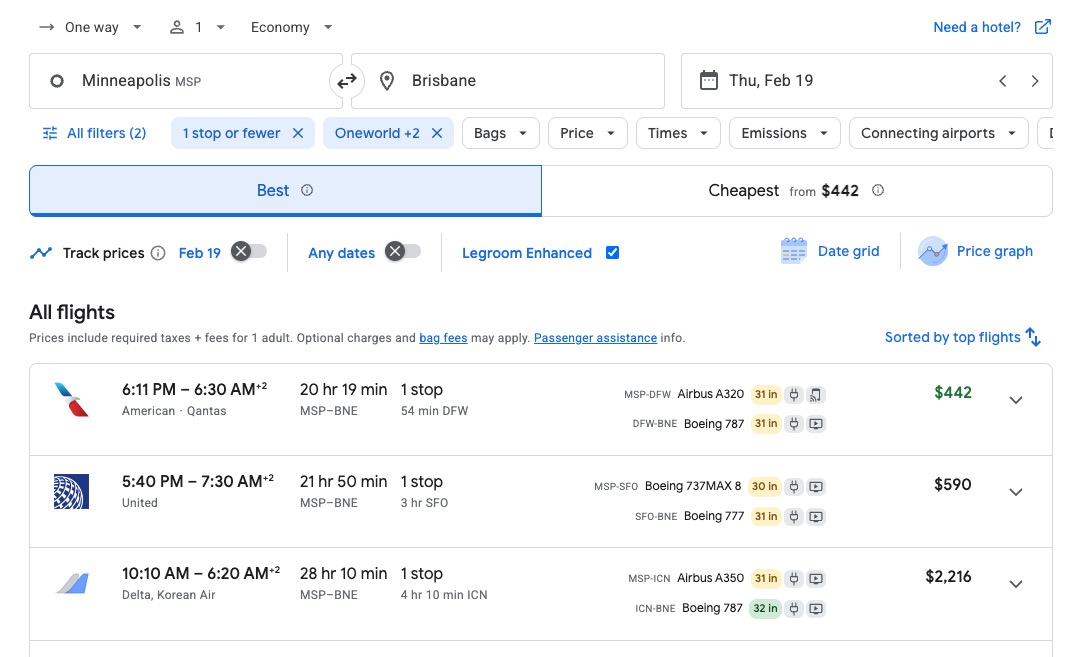Uncheck the Legroom Enhanced checkbox
Image resolution: width=1084 pixels, height=657 pixels.
tap(612, 253)
